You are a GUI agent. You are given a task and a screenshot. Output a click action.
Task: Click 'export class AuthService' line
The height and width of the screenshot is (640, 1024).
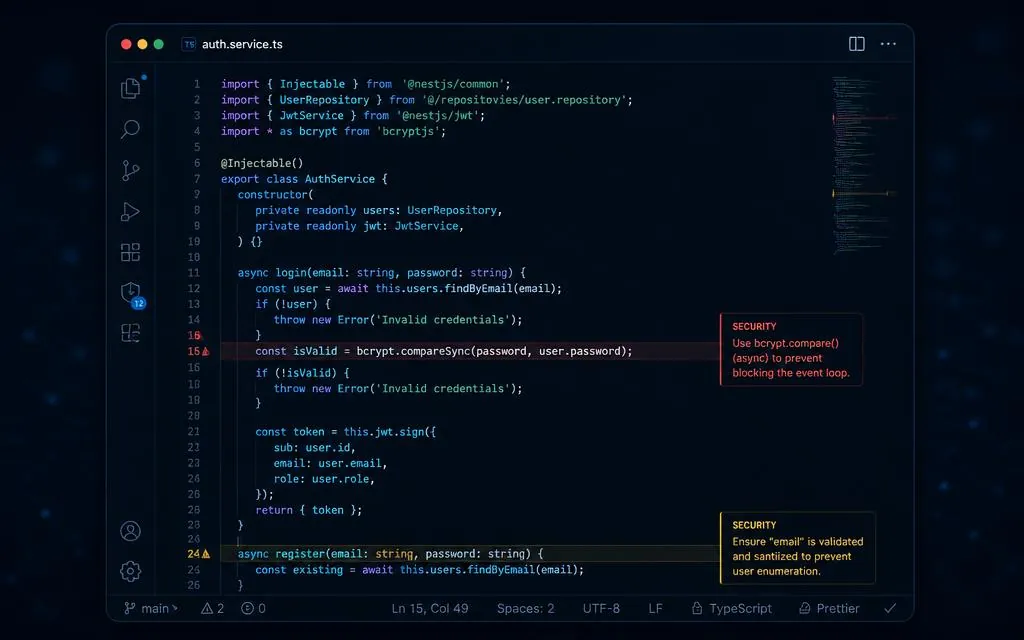[304, 179]
